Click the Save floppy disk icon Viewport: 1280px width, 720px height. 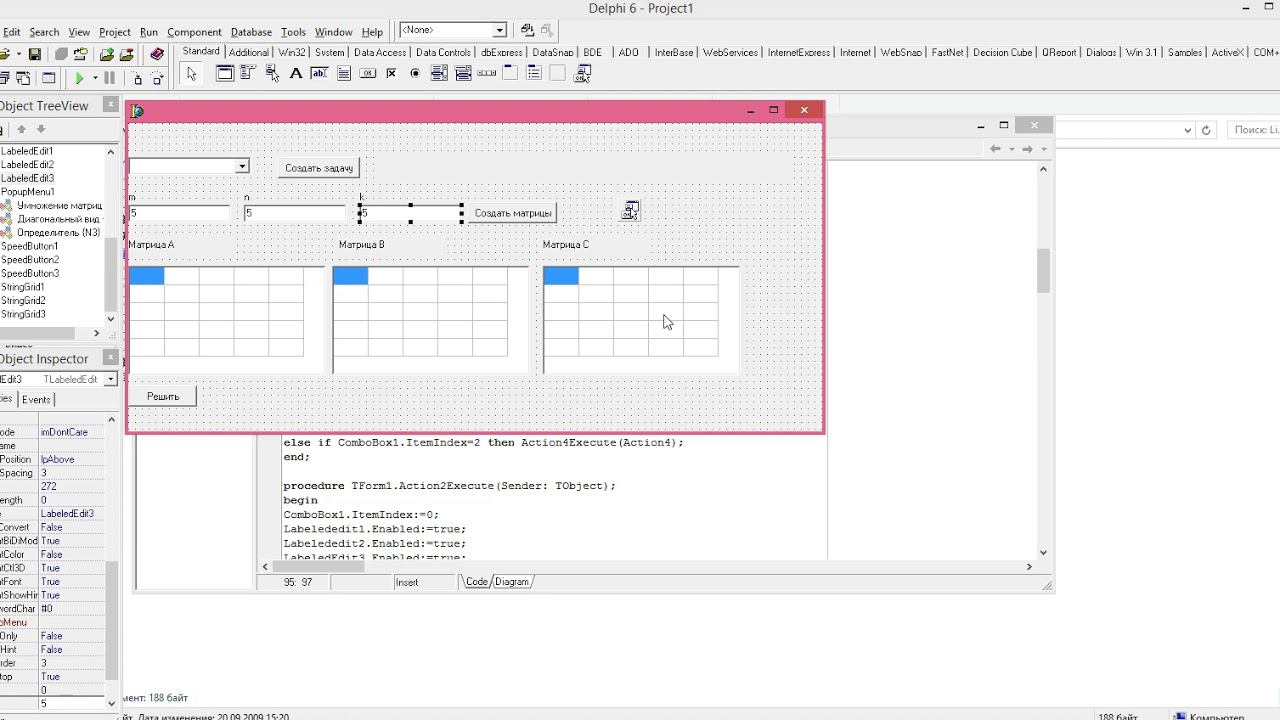[35, 54]
